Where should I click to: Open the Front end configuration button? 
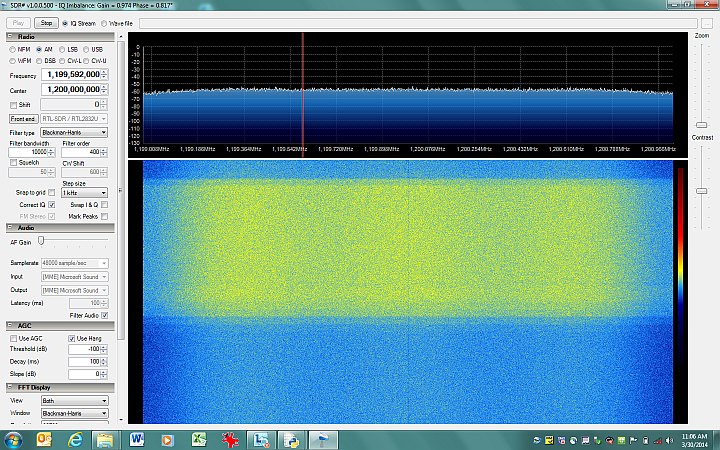24,118
